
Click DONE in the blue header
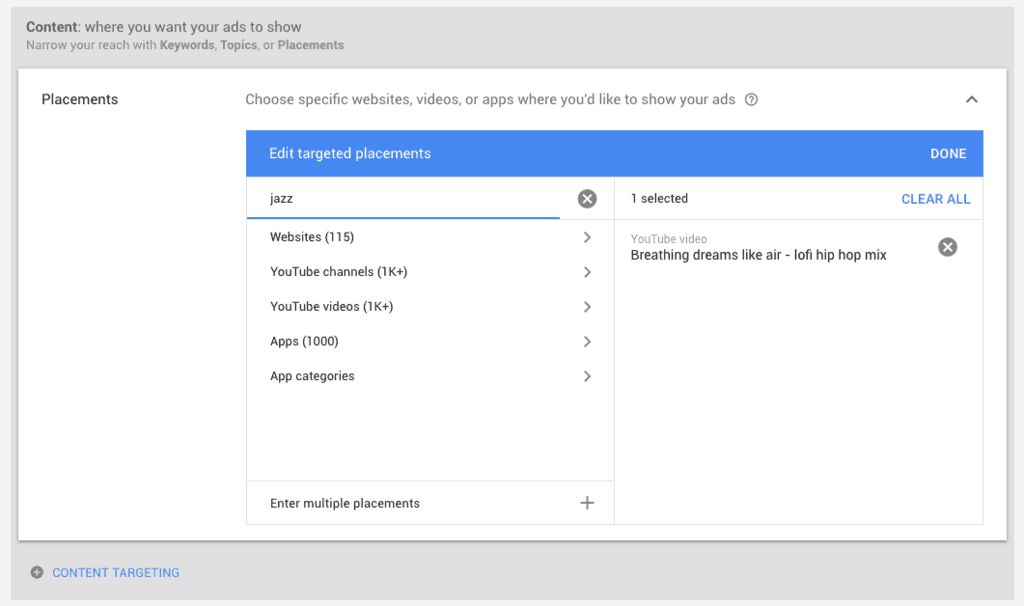click(948, 153)
